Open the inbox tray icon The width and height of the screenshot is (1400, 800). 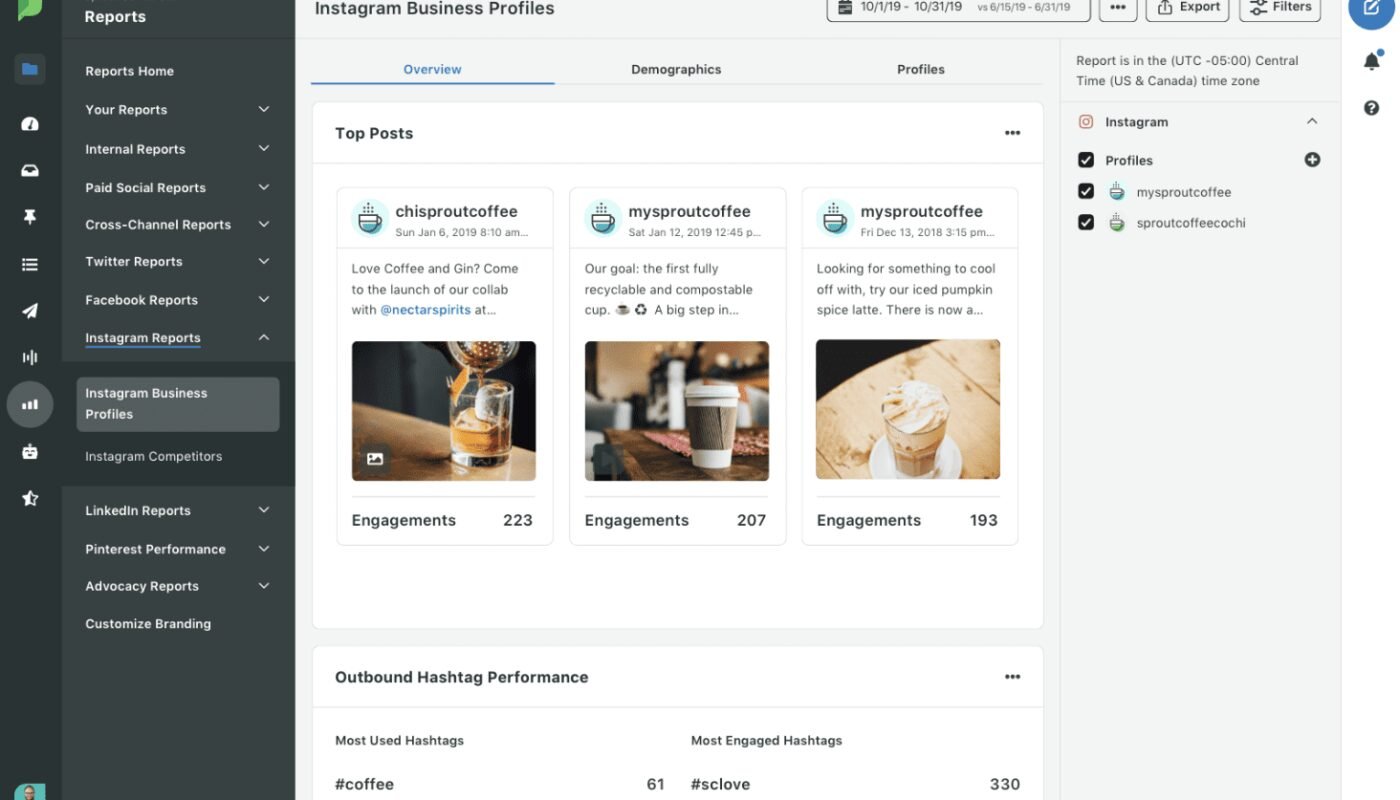tap(30, 171)
